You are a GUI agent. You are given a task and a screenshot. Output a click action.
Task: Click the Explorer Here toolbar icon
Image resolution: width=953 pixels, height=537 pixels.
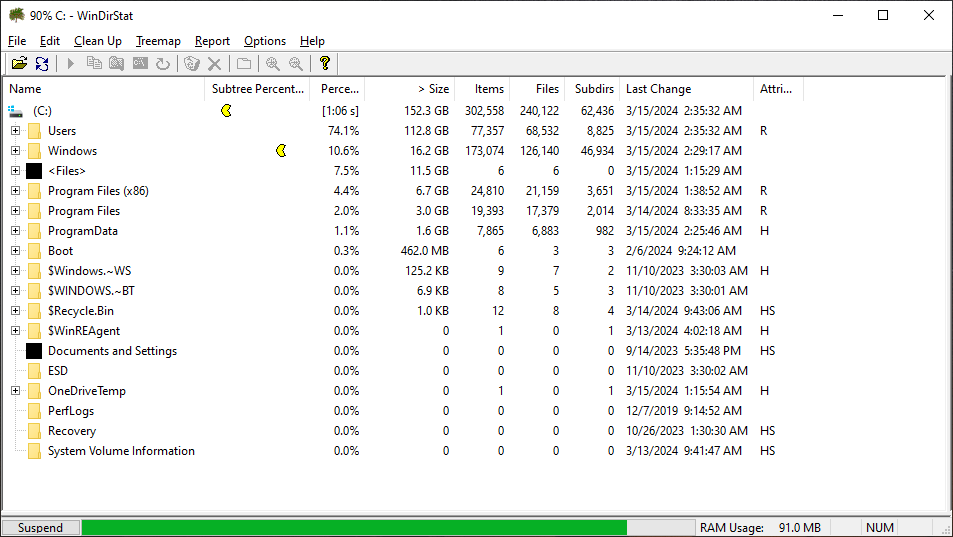[x=117, y=63]
